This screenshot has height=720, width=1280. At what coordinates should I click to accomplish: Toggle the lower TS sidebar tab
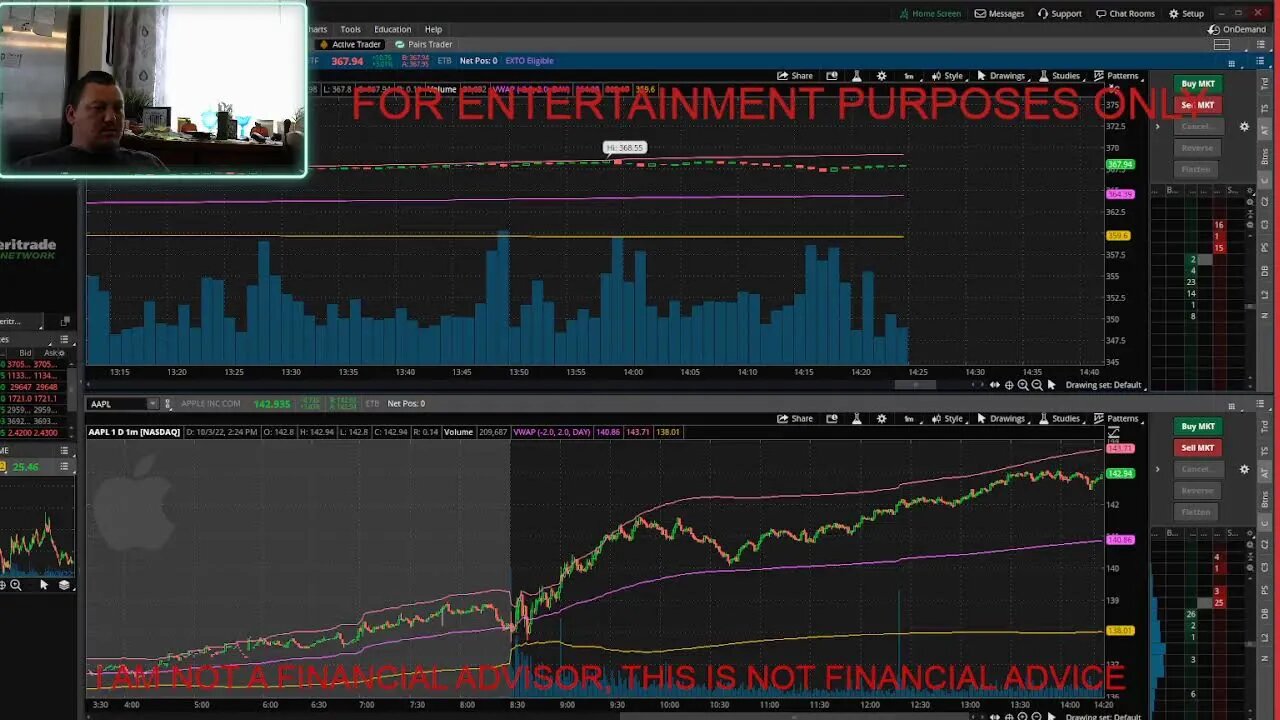1265,451
